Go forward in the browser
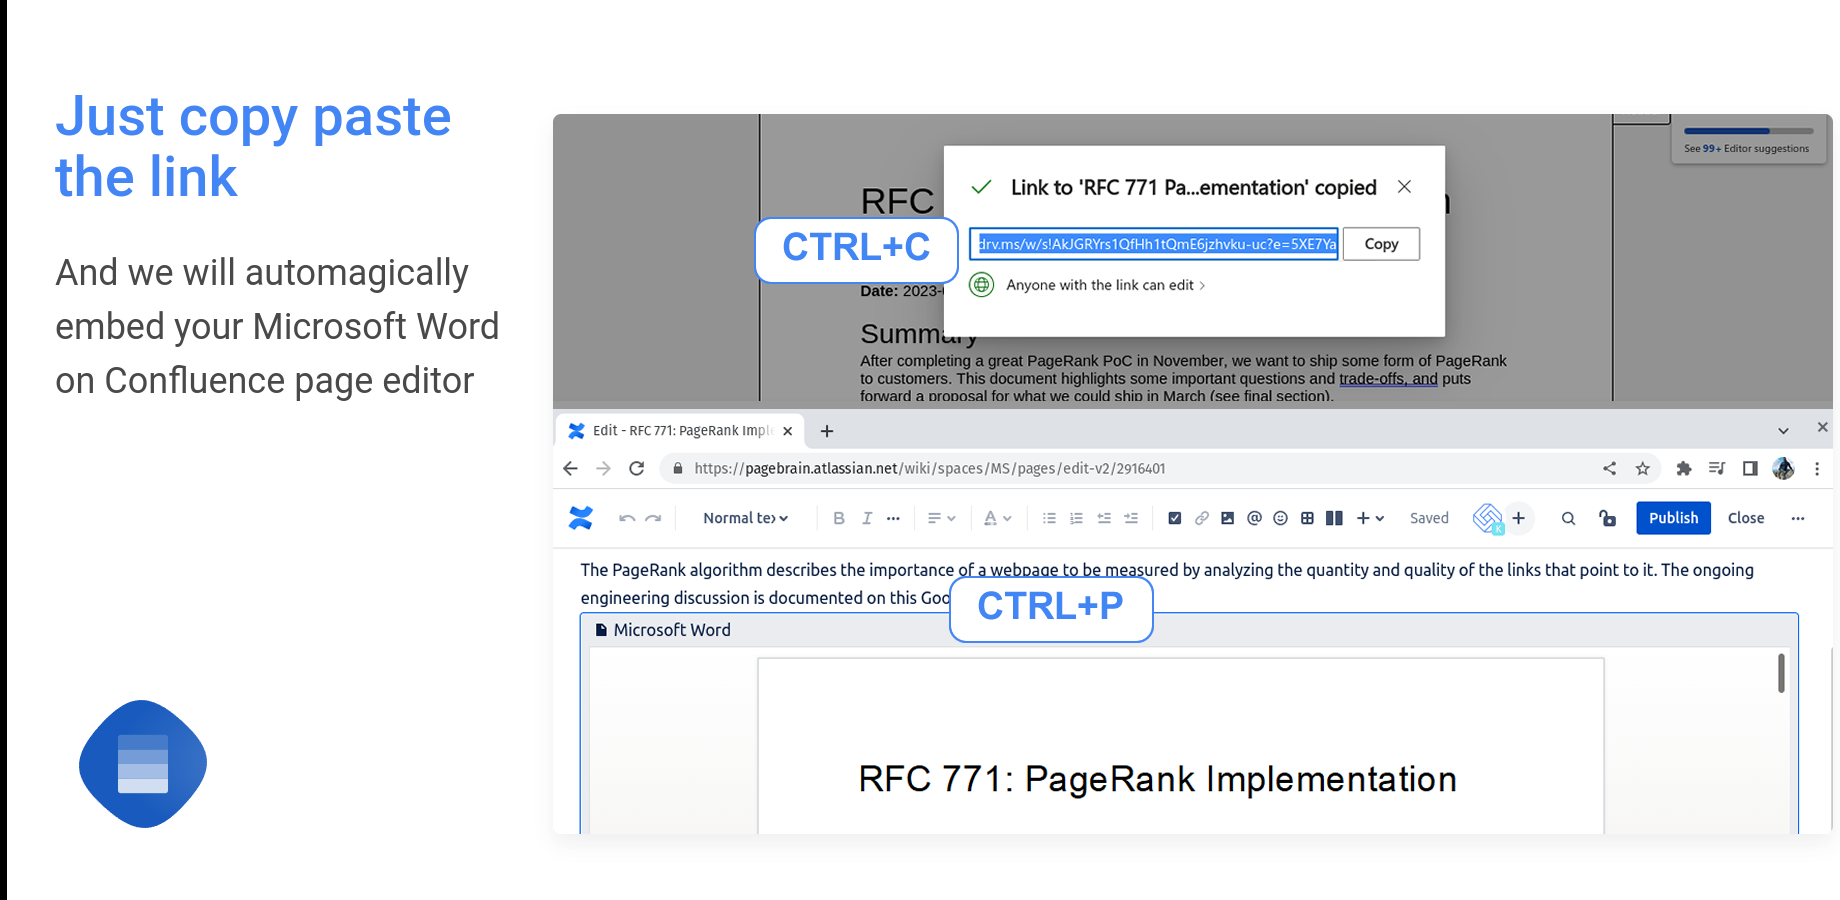This screenshot has width=1840, height=900. [603, 468]
